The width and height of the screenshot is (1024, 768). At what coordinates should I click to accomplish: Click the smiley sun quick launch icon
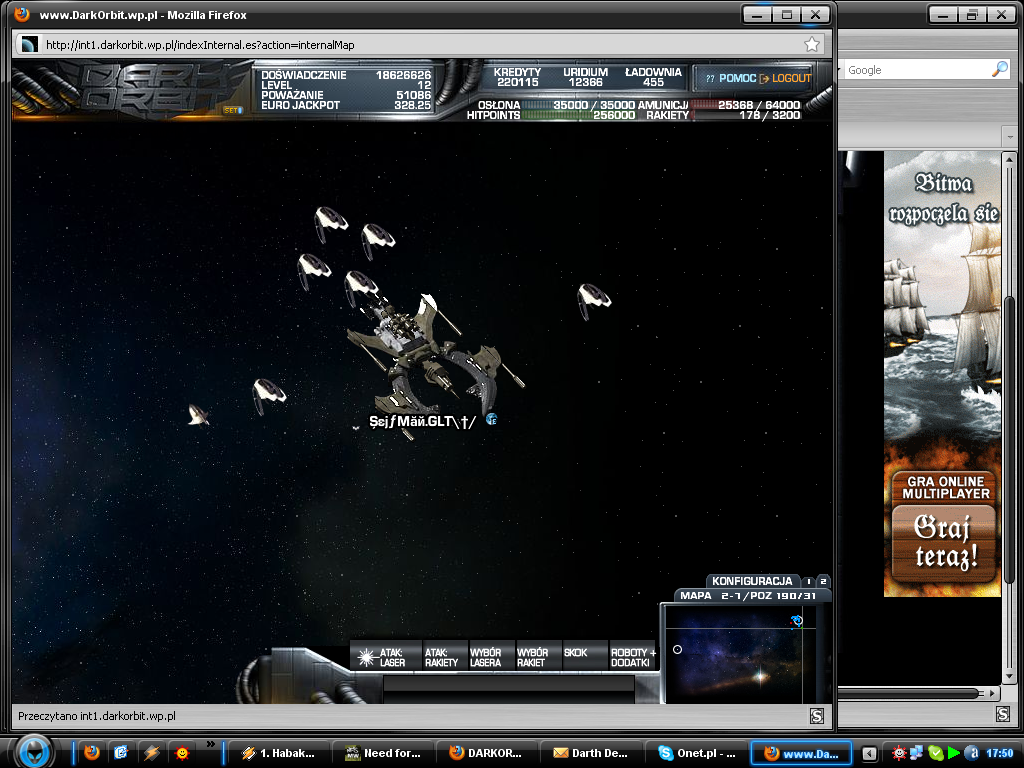182,752
